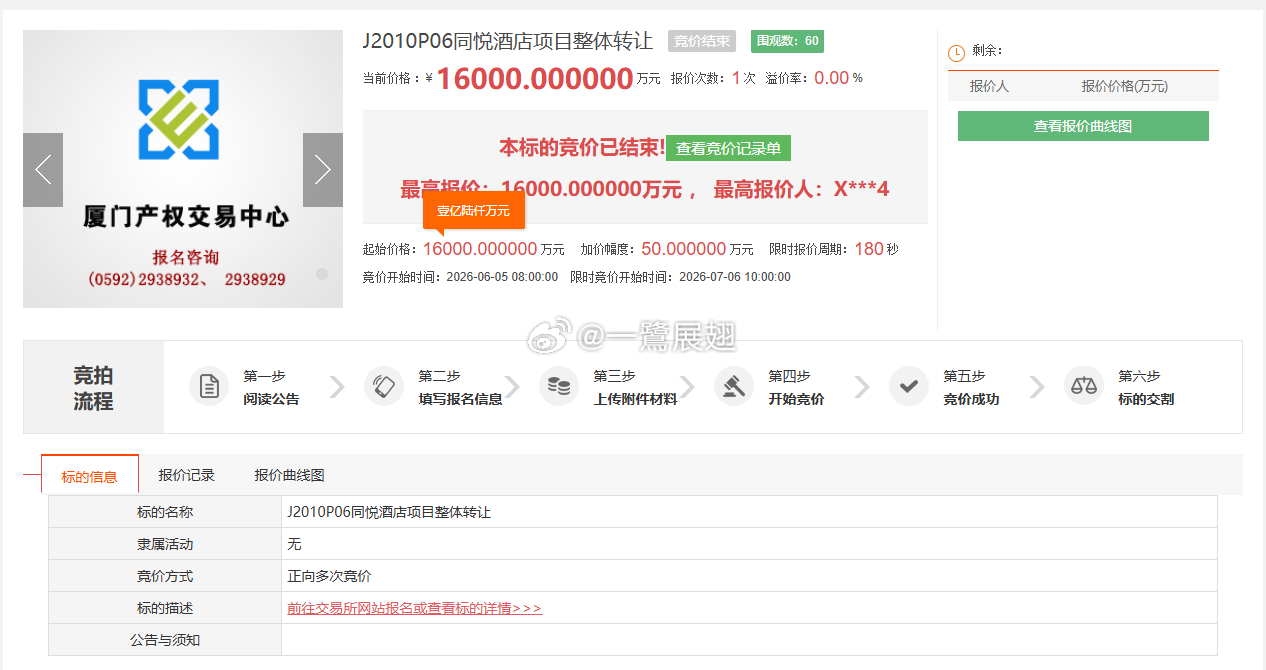Click the 第三步 上传附件材料 label
1266x670 pixels.
635,387
